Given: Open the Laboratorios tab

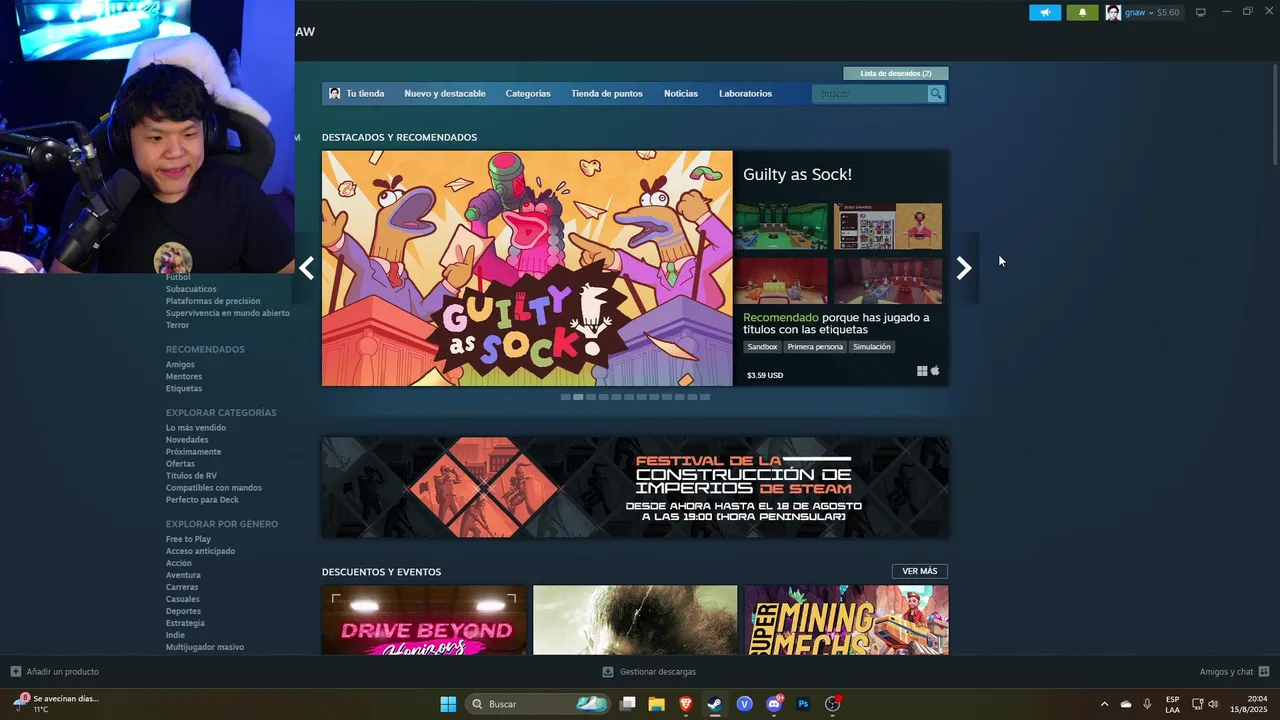Looking at the screenshot, I should tap(745, 94).
